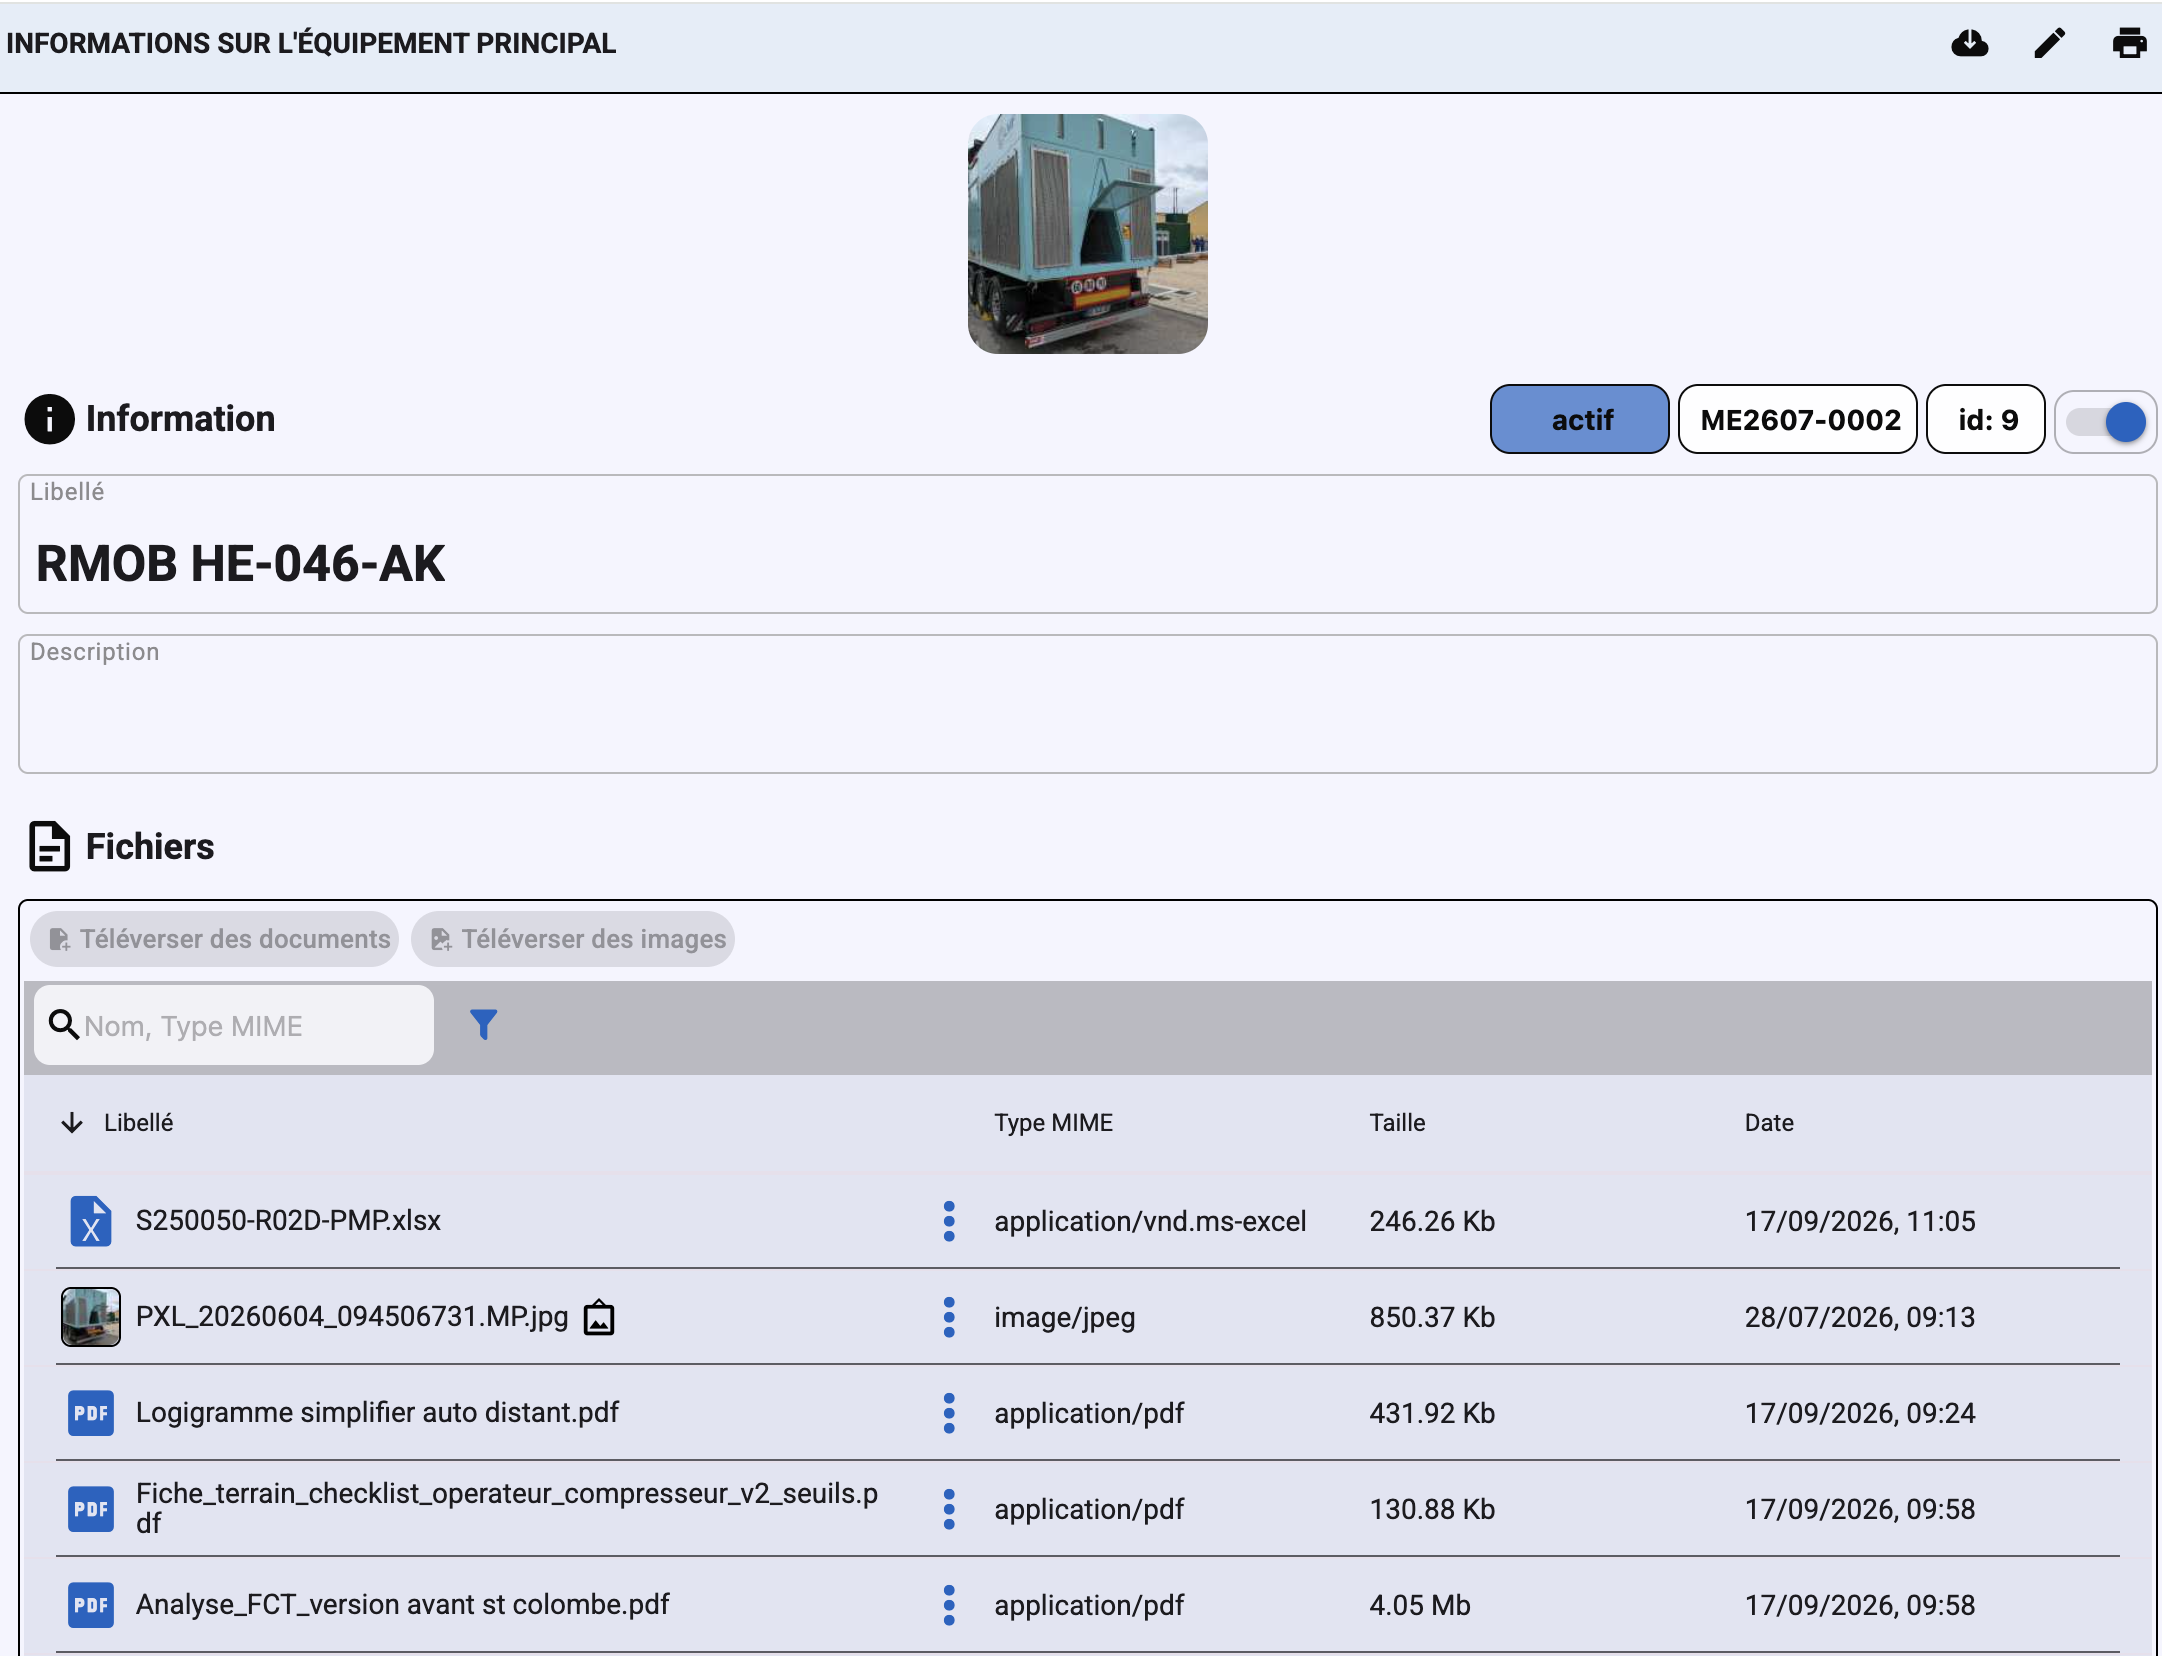2162x1656 pixels.
Task: Click the Libellé field RMOB HE-046-AK
Action: point(1087,544)
